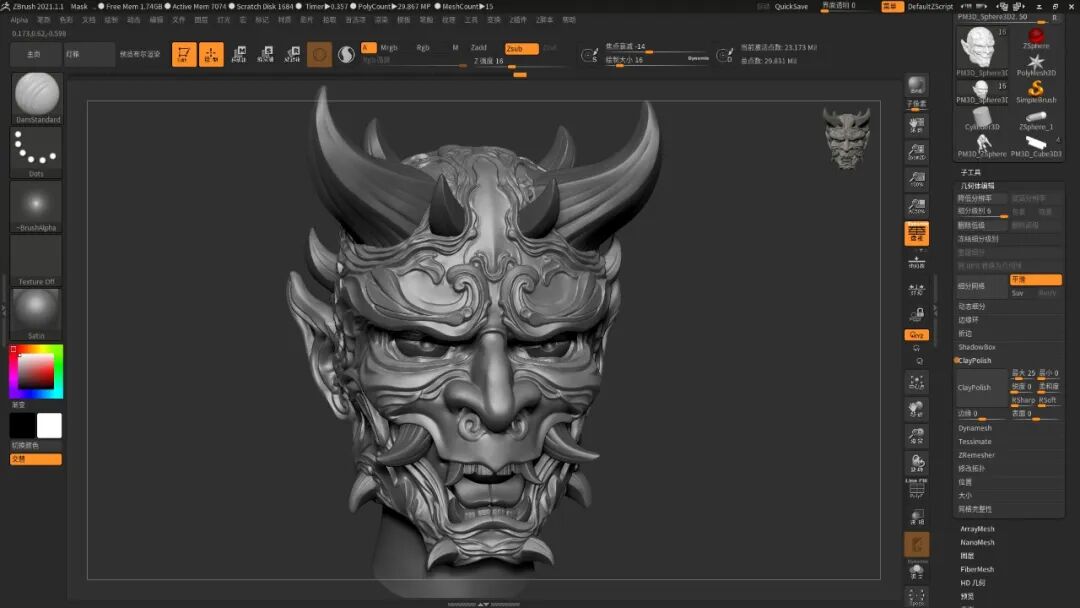The width and height of the screenshot is (1080, 608).
Task: Toggle the orange Qxyz rotation button
Action: (x=917, y=335)
